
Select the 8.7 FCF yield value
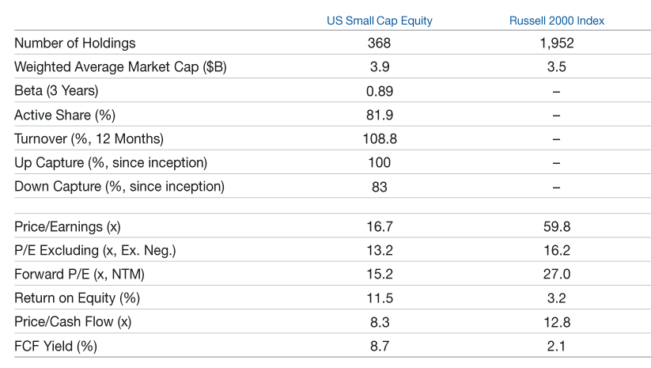pos(379,346)
